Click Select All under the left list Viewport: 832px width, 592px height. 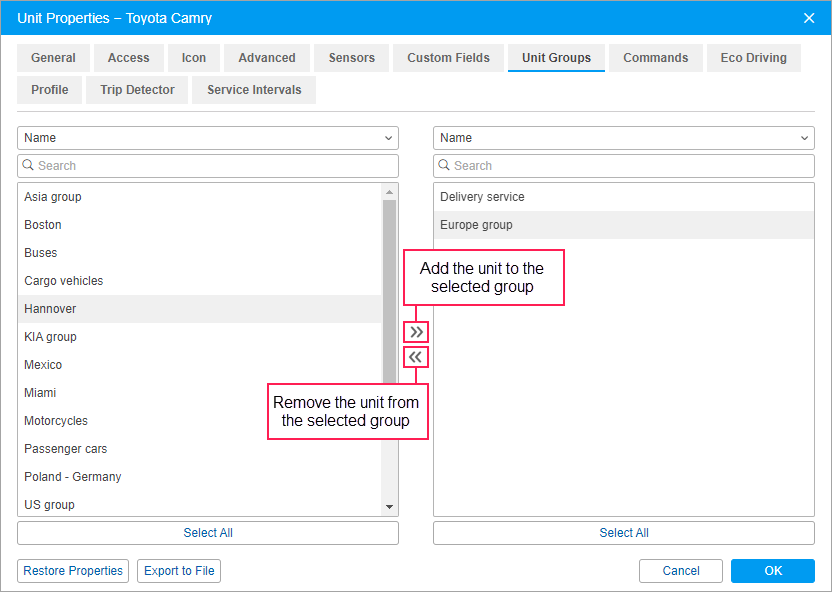click(x=208, y=533)
